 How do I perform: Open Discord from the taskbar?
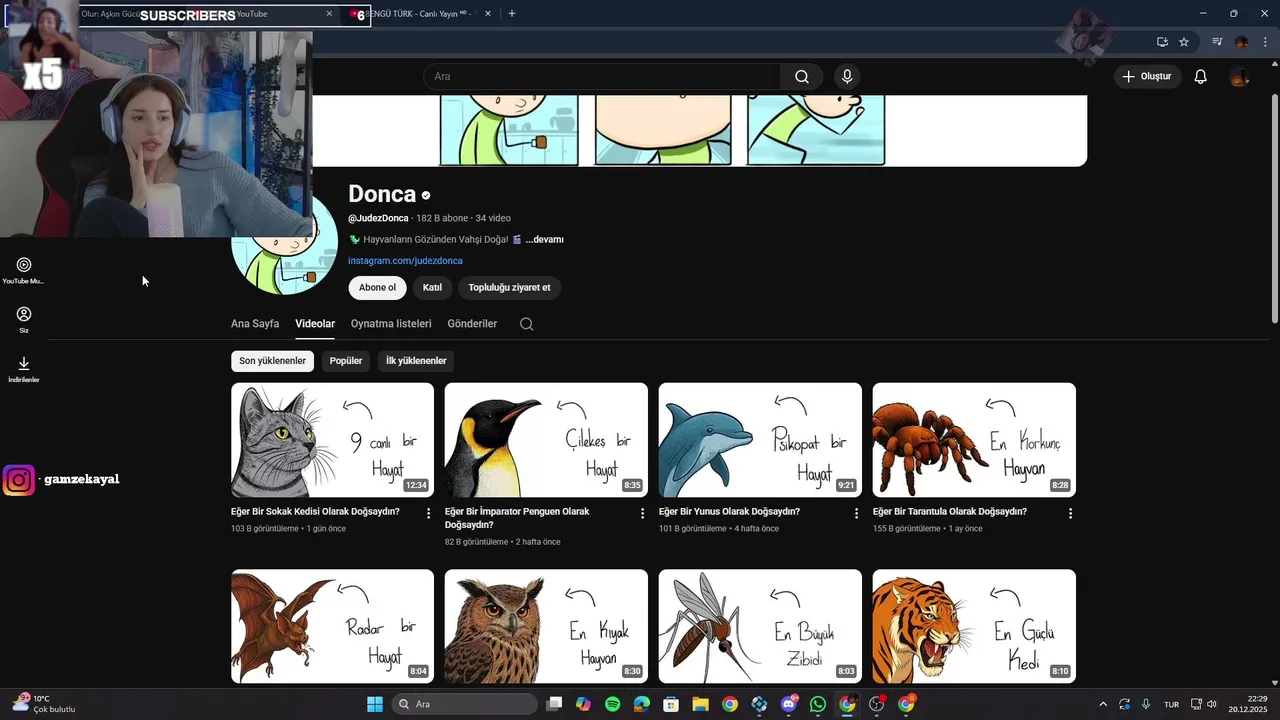click(x=789, y=704)
